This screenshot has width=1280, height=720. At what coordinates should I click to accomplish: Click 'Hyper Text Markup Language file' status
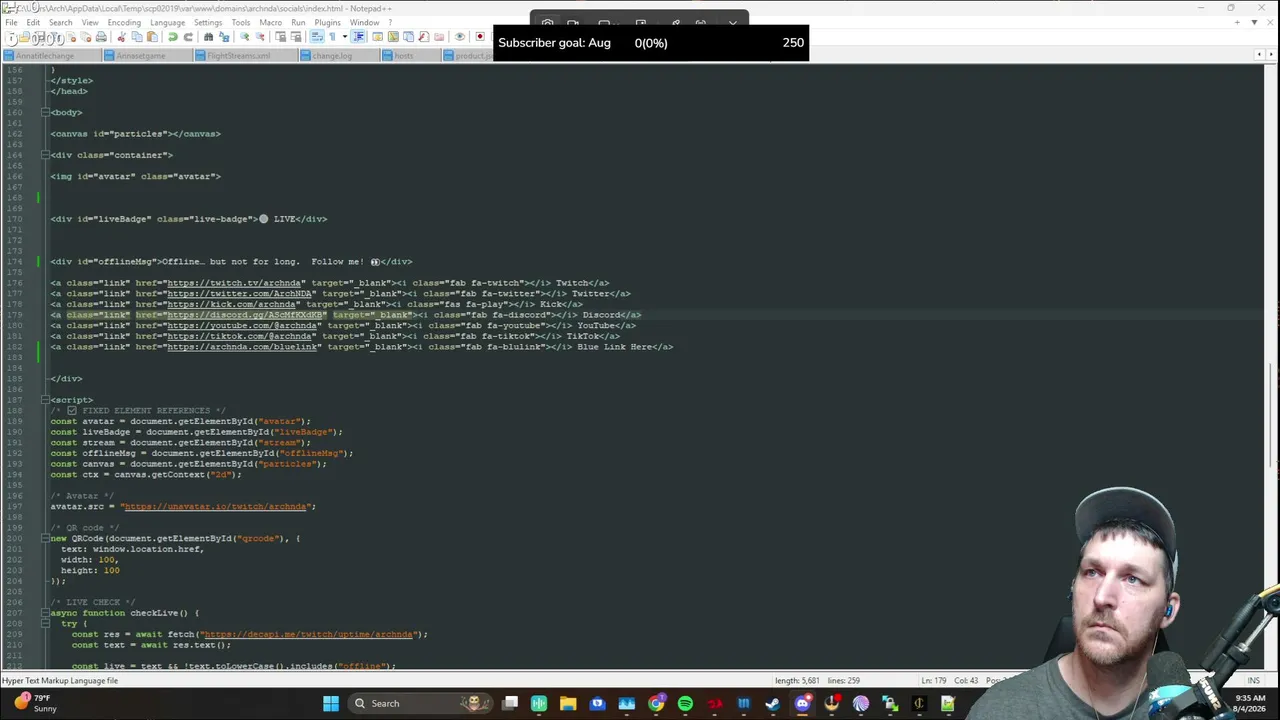pos(60,681)
